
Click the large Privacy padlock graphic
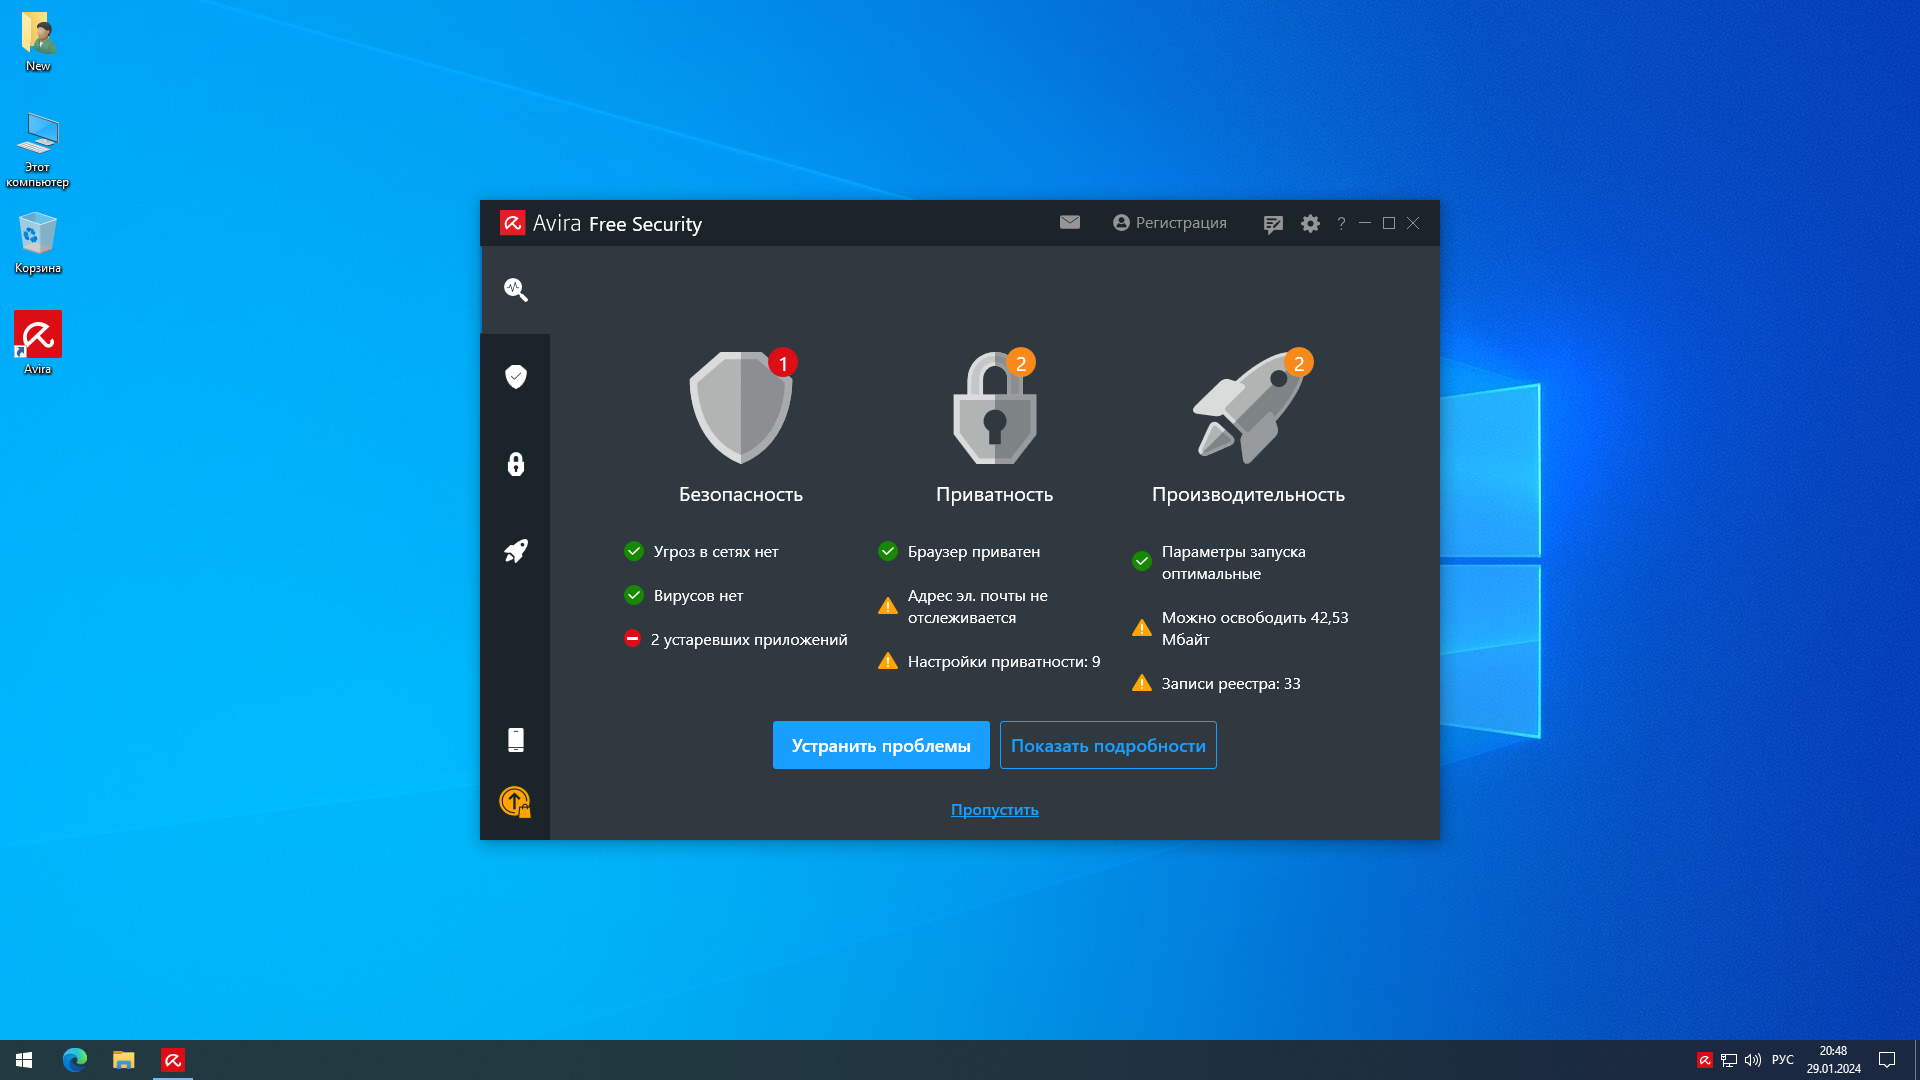[994, 408]
